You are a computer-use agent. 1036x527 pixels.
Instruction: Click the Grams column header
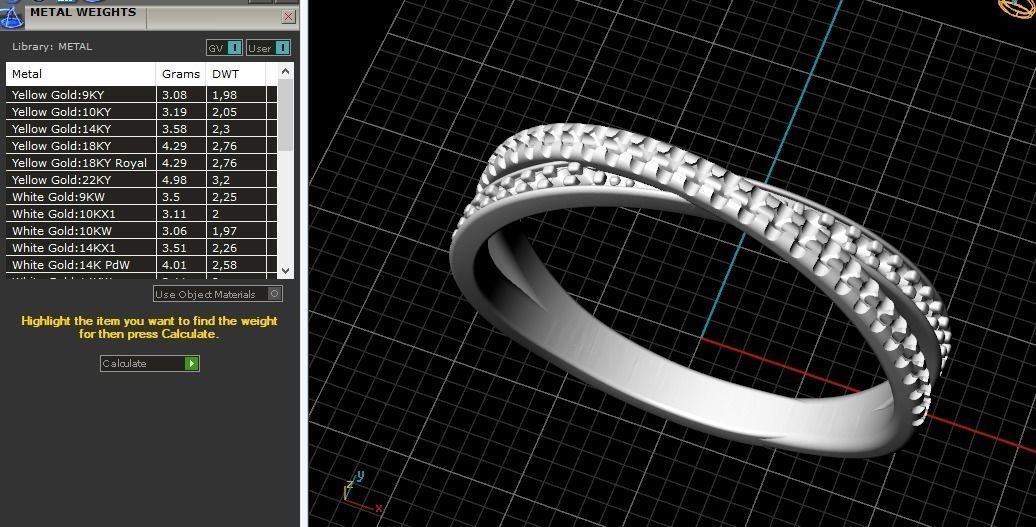pos(181,74)
